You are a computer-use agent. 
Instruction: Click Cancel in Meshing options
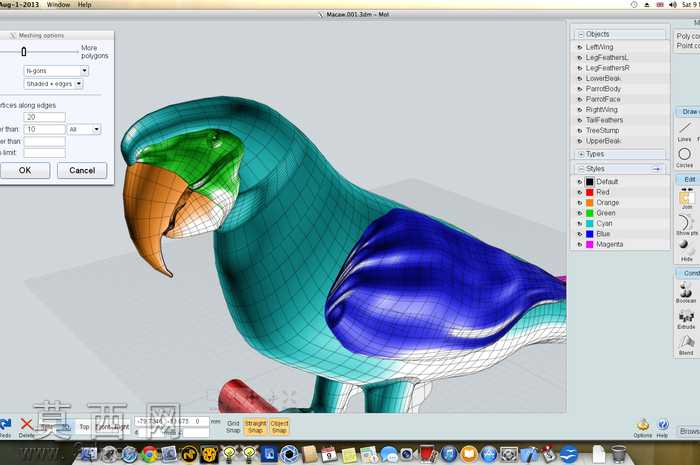[82, 170]
